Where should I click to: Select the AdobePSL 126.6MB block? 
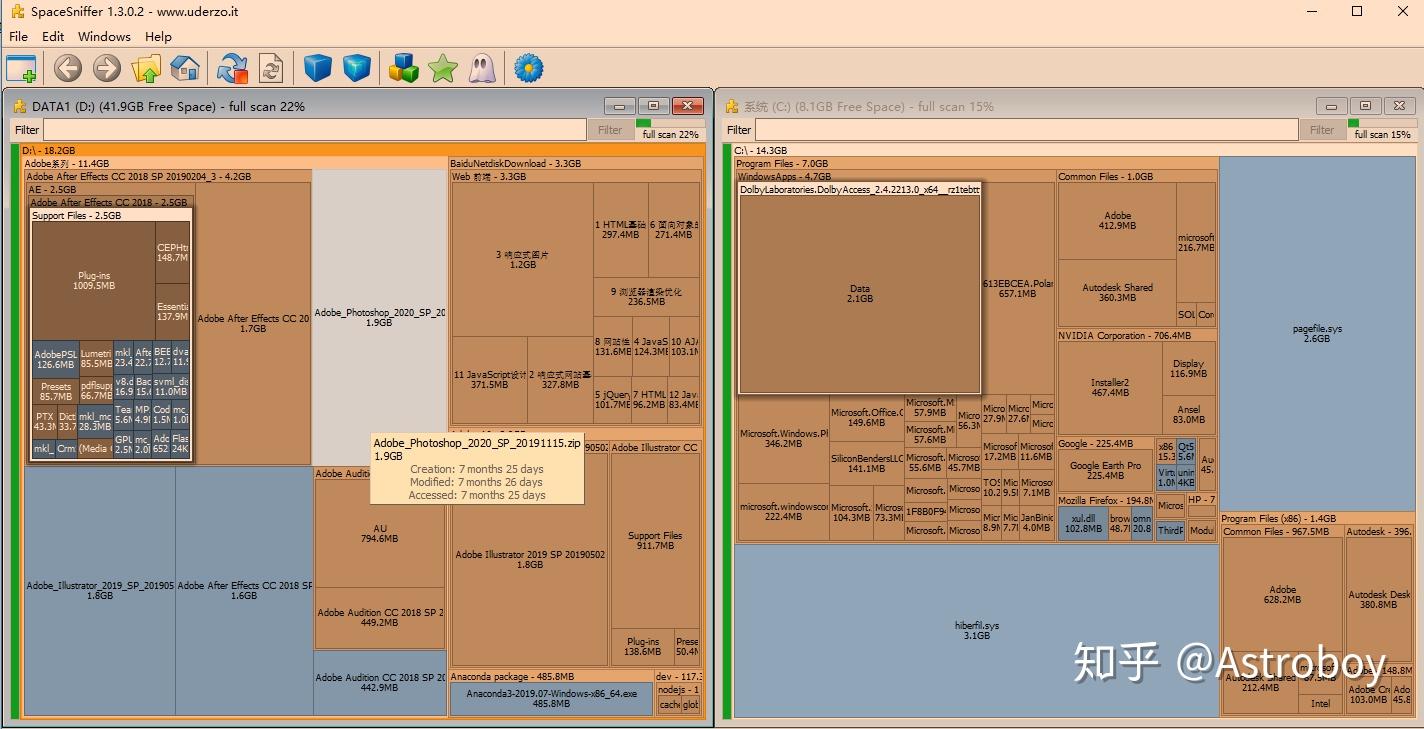point(56,359)
